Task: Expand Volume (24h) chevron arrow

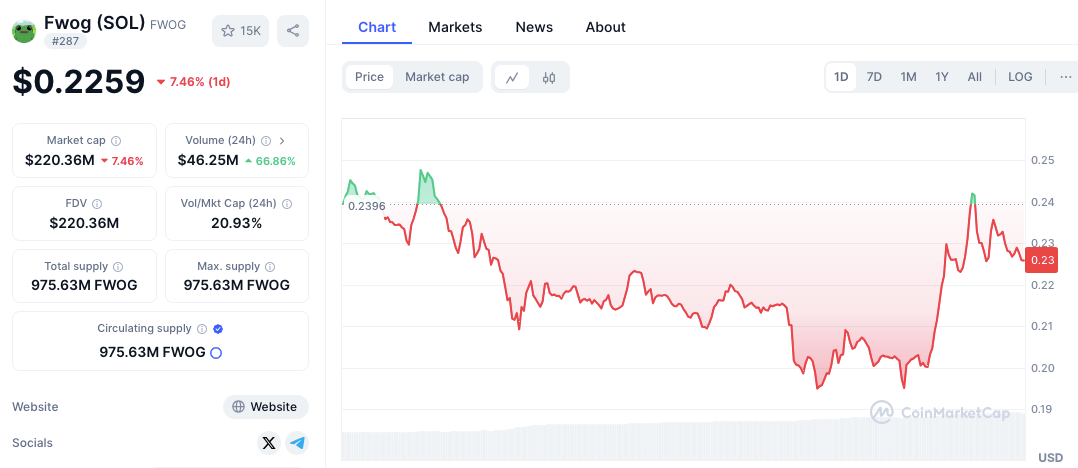Action: click(282, 141)
